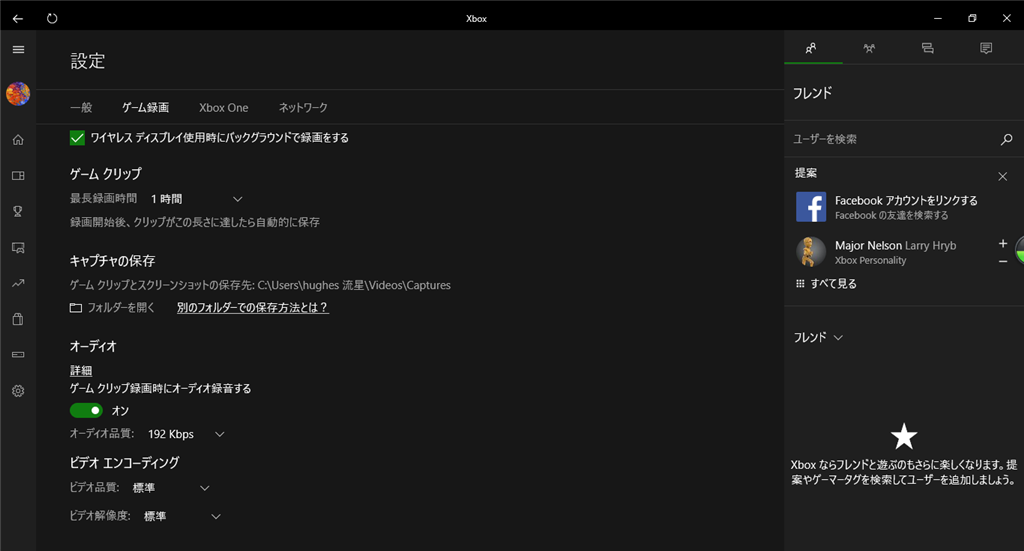Image resolution: width=1024 pixels, height=551 pixels.
Task: Minimize the Xbox window
Action: click(938, 18)
